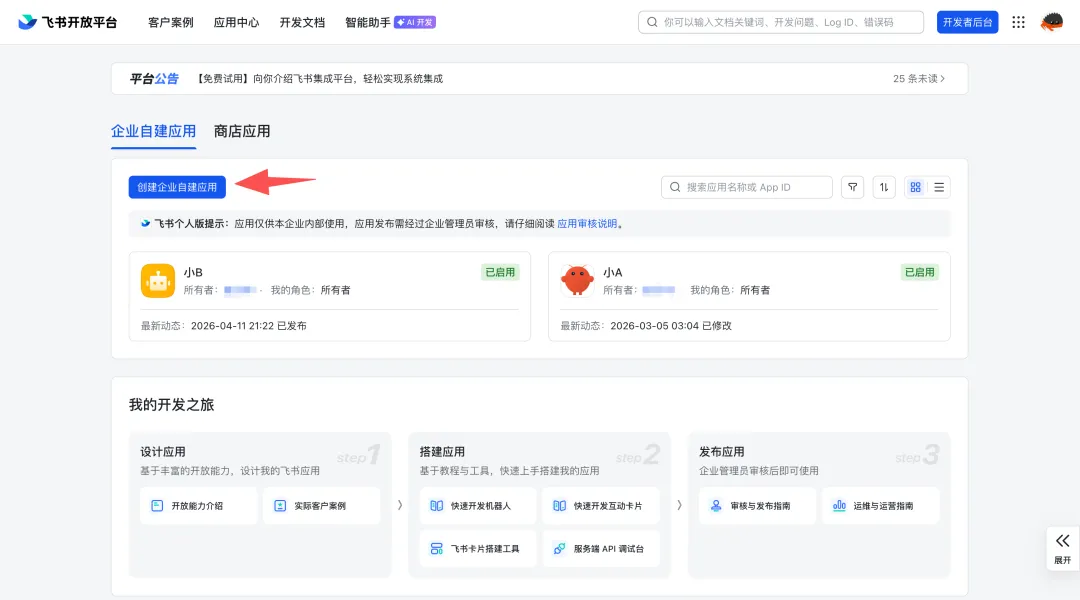Click the magnifier icon in top search bar
This screenshot has width=1080, height=600.
pos(652,22)
